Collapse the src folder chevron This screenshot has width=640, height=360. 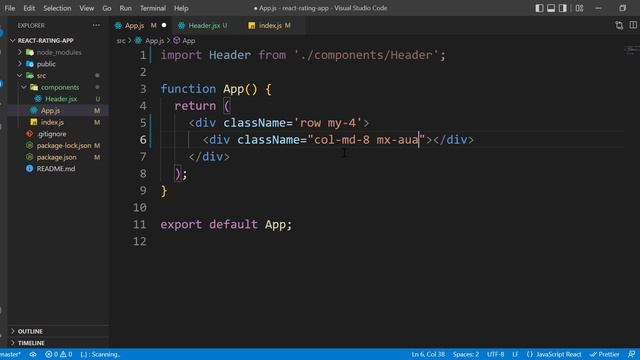20,76
